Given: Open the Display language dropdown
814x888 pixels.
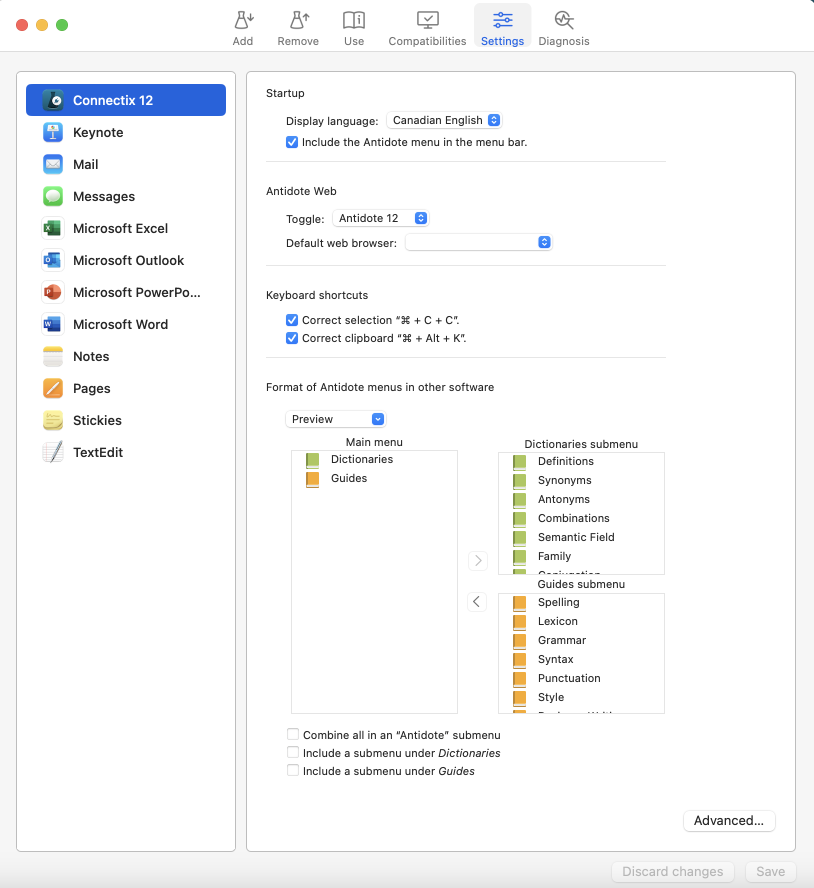Looking at the screenshot, I should (445, 119).
